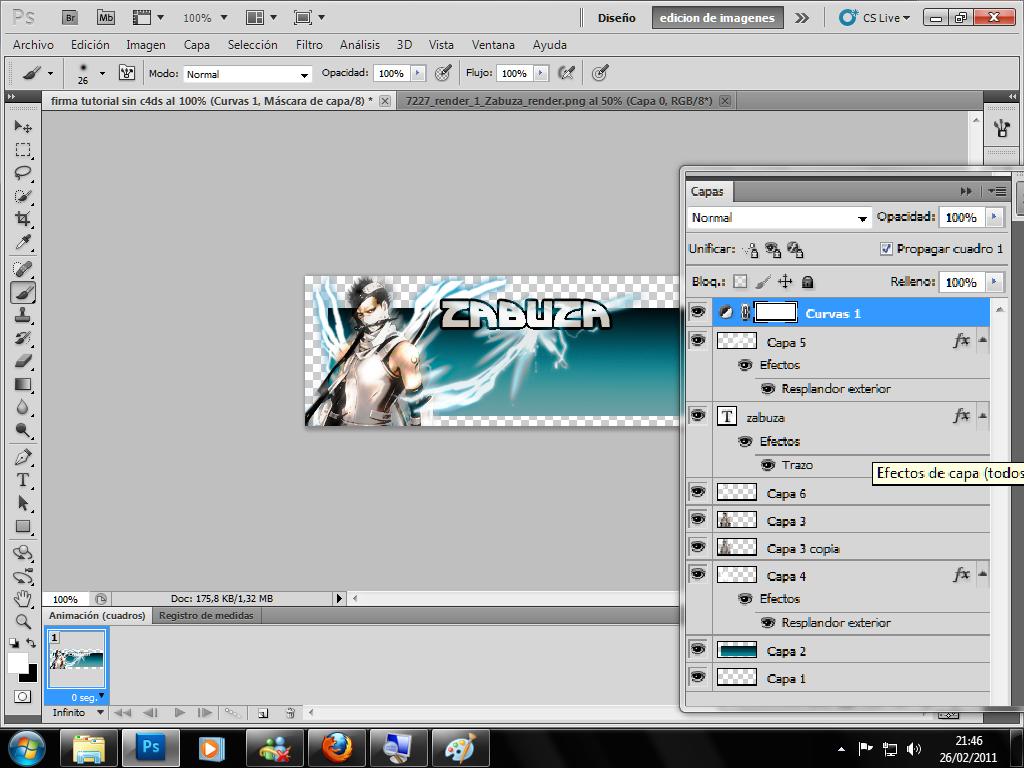The width and height of the screenshot is (1024, 768).
Task: Hide the zabuza text layer
Action: click(698, 416)
